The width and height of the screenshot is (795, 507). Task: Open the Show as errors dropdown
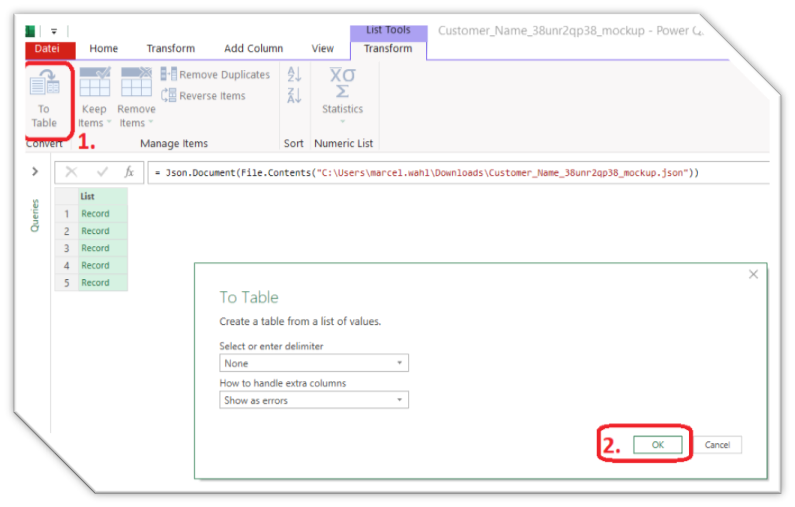314,400
